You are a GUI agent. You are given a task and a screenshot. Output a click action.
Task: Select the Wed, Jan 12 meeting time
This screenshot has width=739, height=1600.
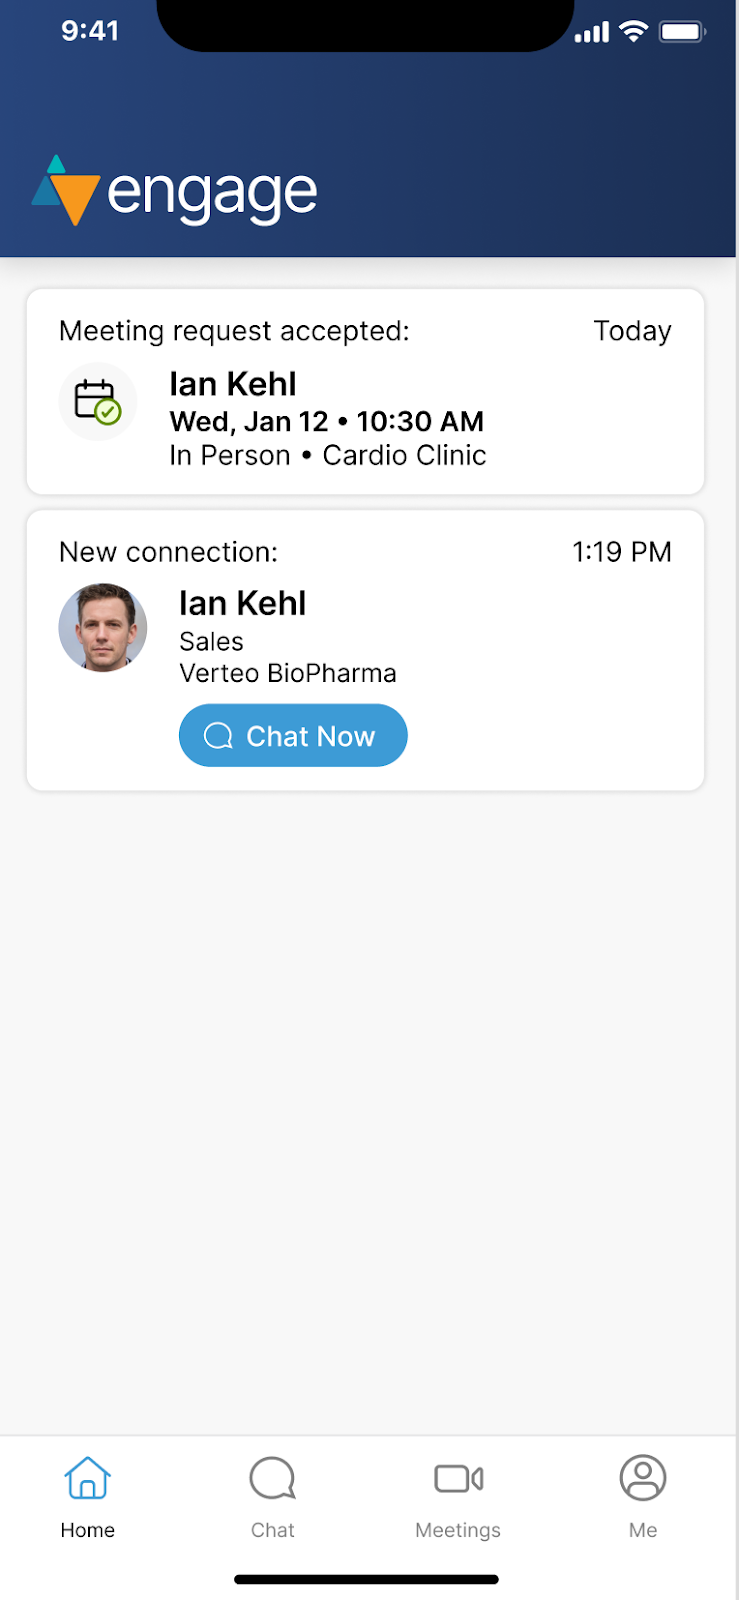326,421
